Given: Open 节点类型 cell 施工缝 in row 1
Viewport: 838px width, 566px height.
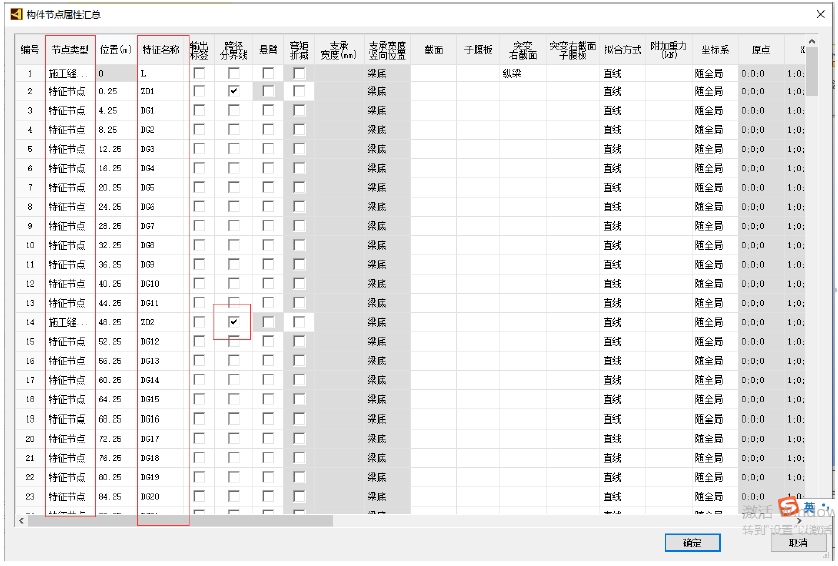Looking at the screenshot, I should pyautogui.click(x=71, y=73).
